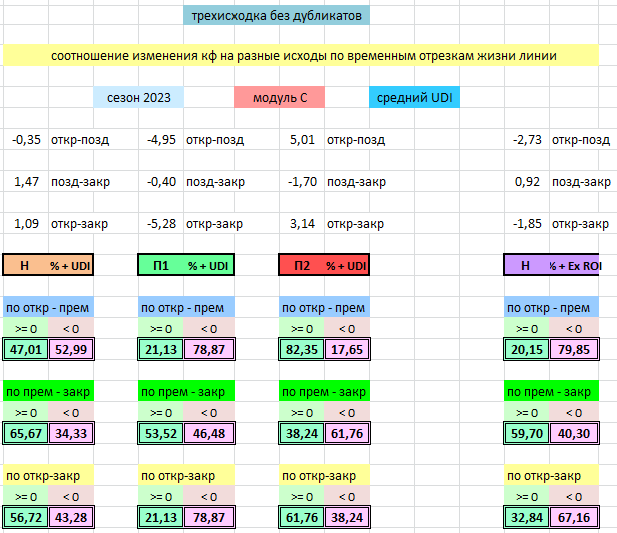The height and width of the screenshot is (533, 617).
Task: Select the cell with 43,28
Action: (x=71, y=517)
